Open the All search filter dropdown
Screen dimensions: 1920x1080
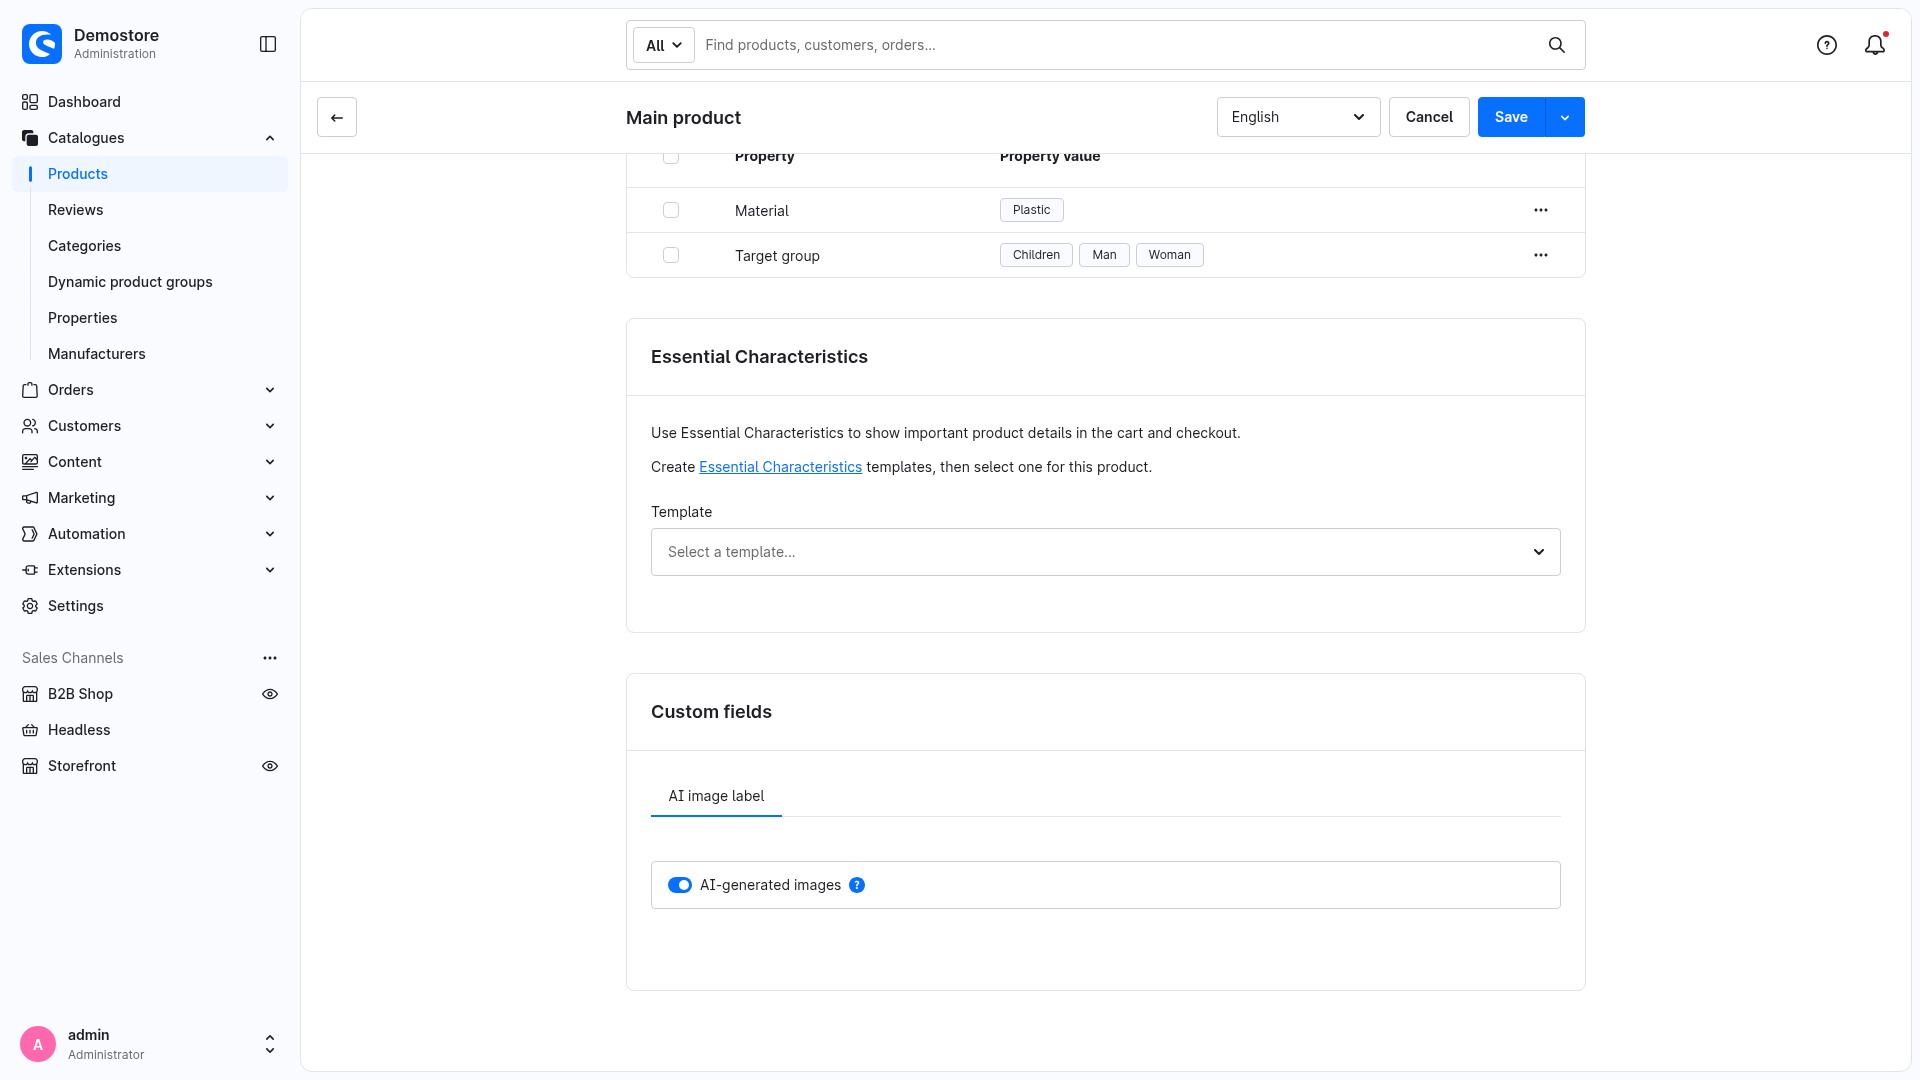pos(664,45)
